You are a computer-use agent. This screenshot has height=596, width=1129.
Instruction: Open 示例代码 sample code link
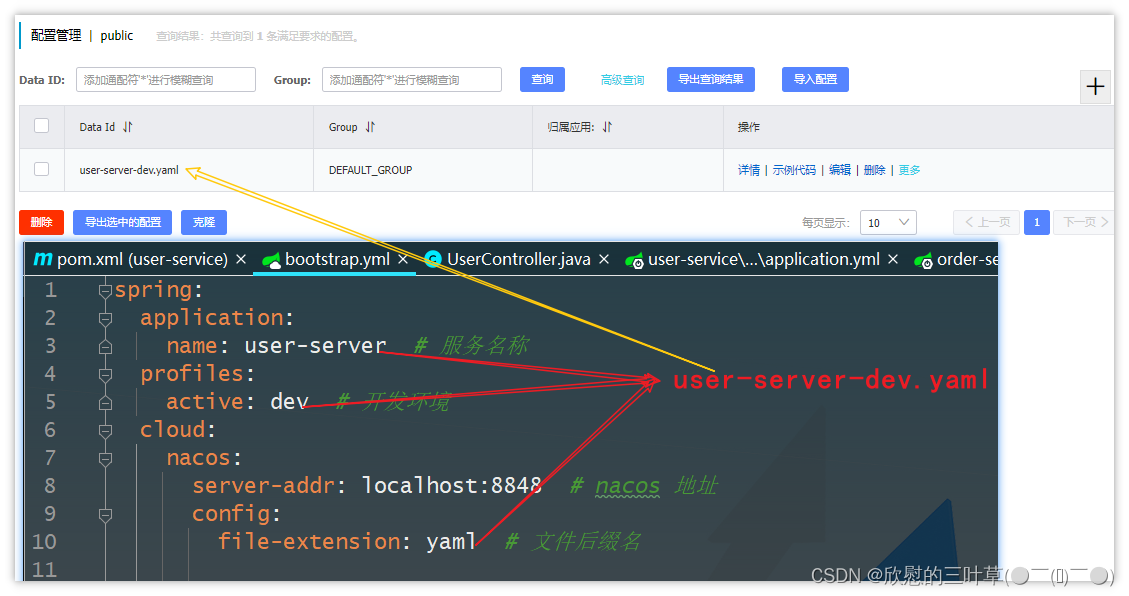794,170
